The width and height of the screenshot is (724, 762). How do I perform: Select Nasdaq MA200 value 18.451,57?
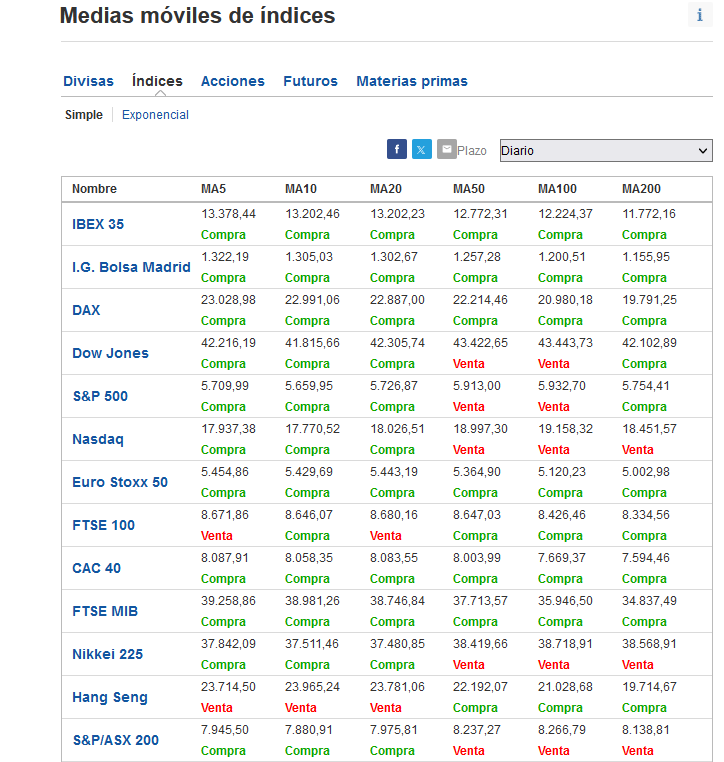(649, 429)
